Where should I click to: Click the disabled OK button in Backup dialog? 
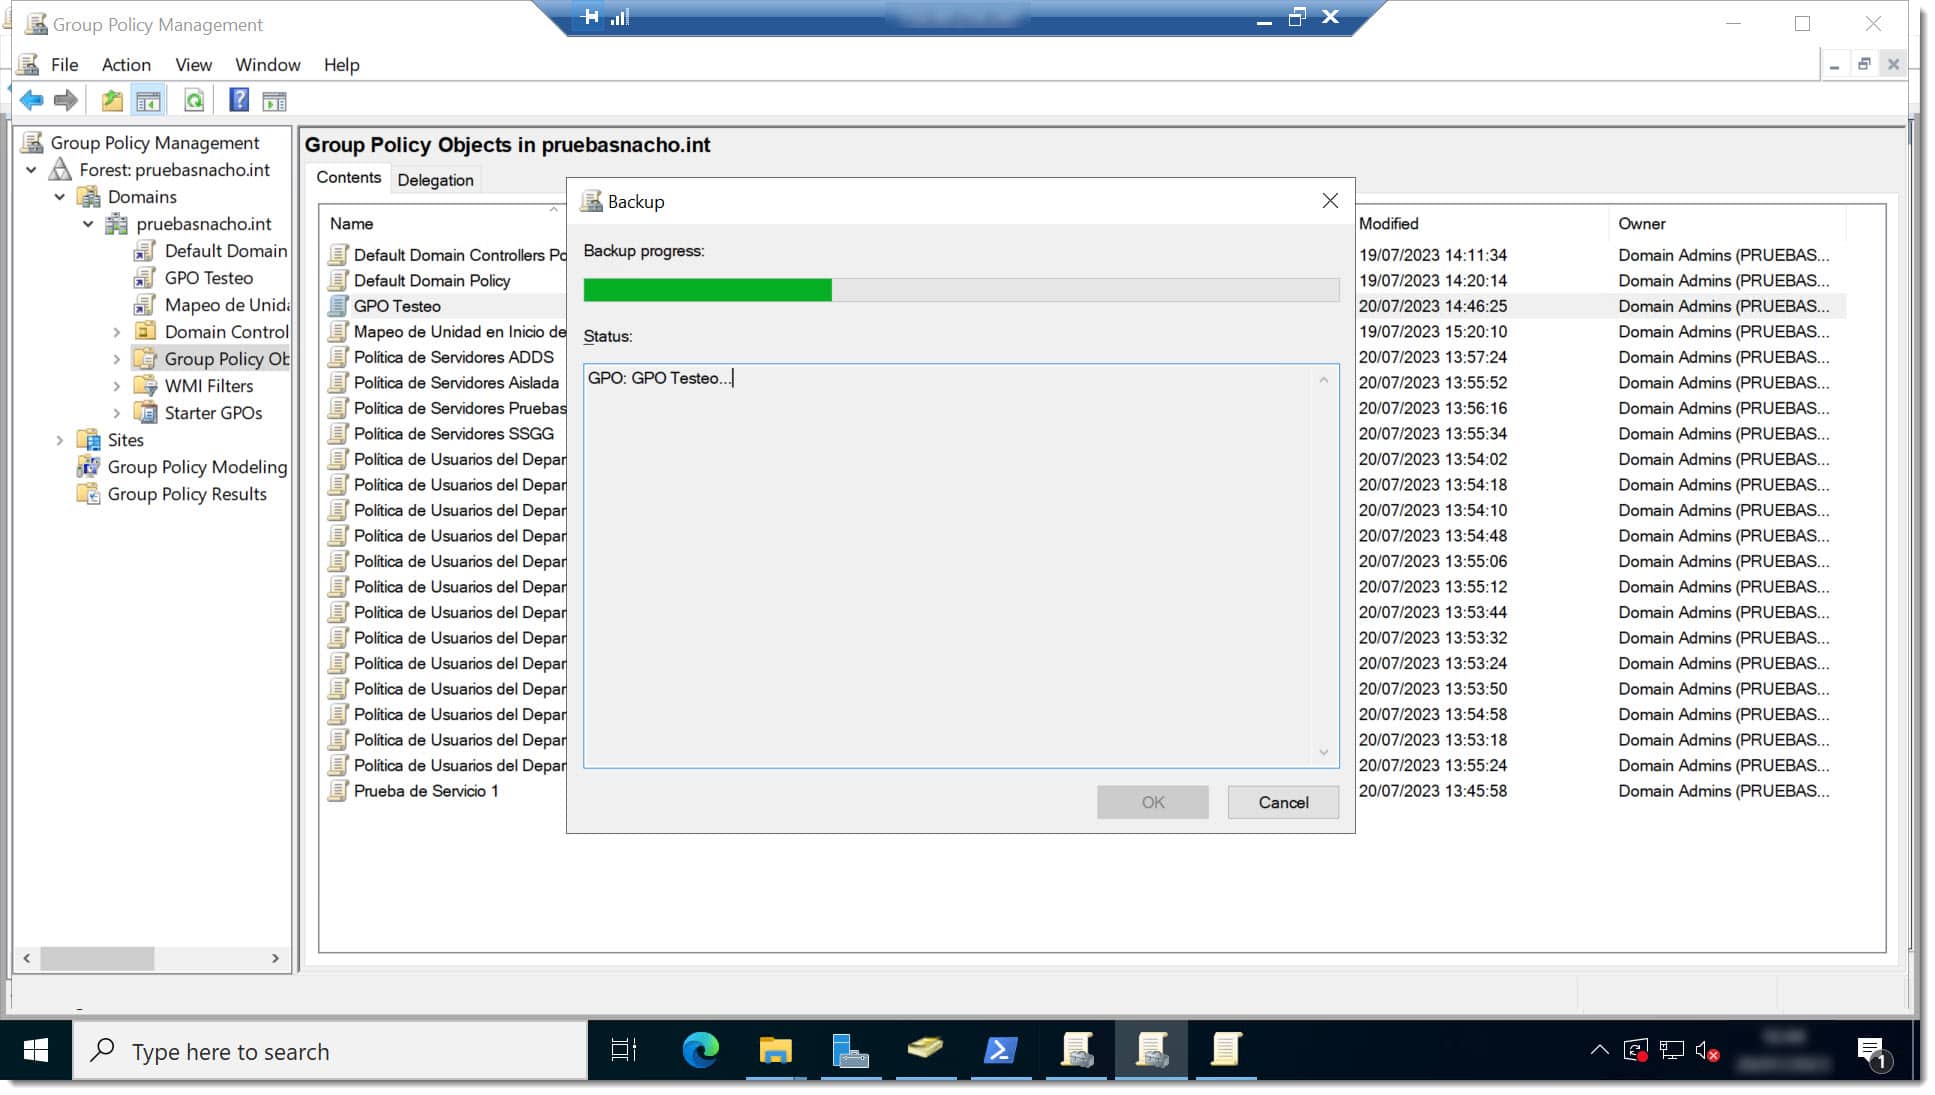point(1152,803)
